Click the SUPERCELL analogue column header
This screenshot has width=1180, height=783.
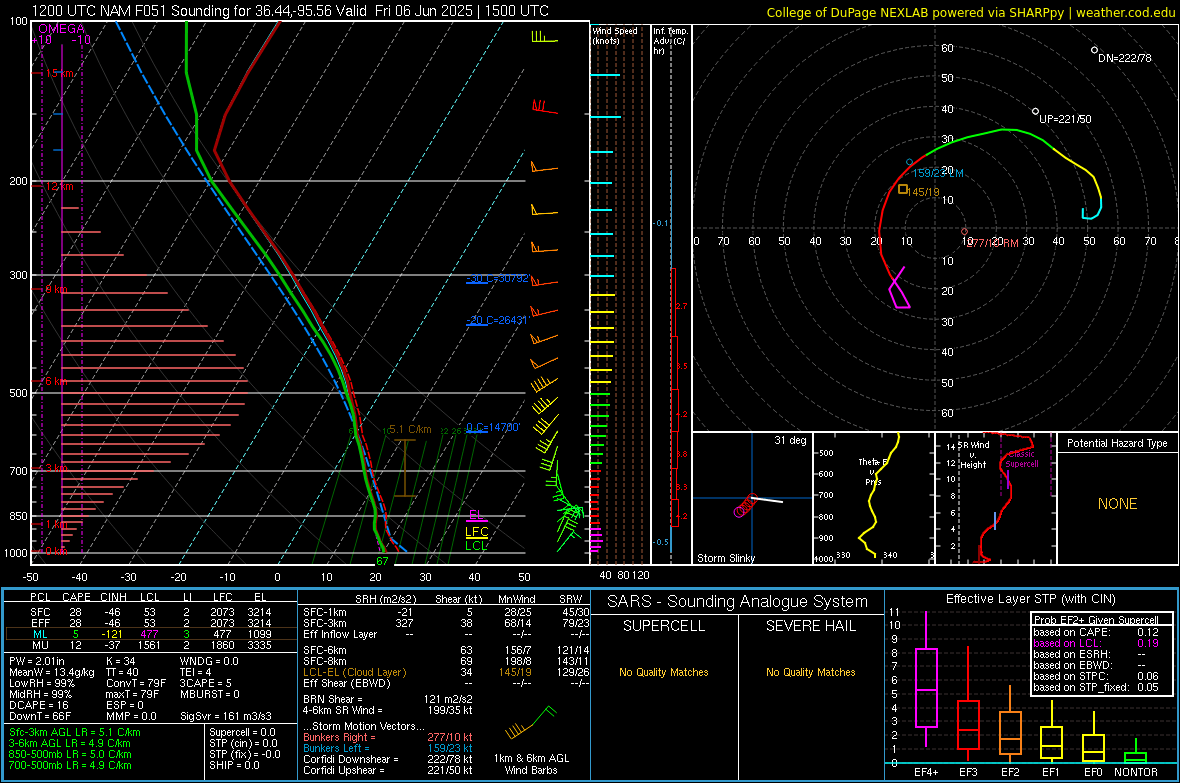(x=664, y=626)
